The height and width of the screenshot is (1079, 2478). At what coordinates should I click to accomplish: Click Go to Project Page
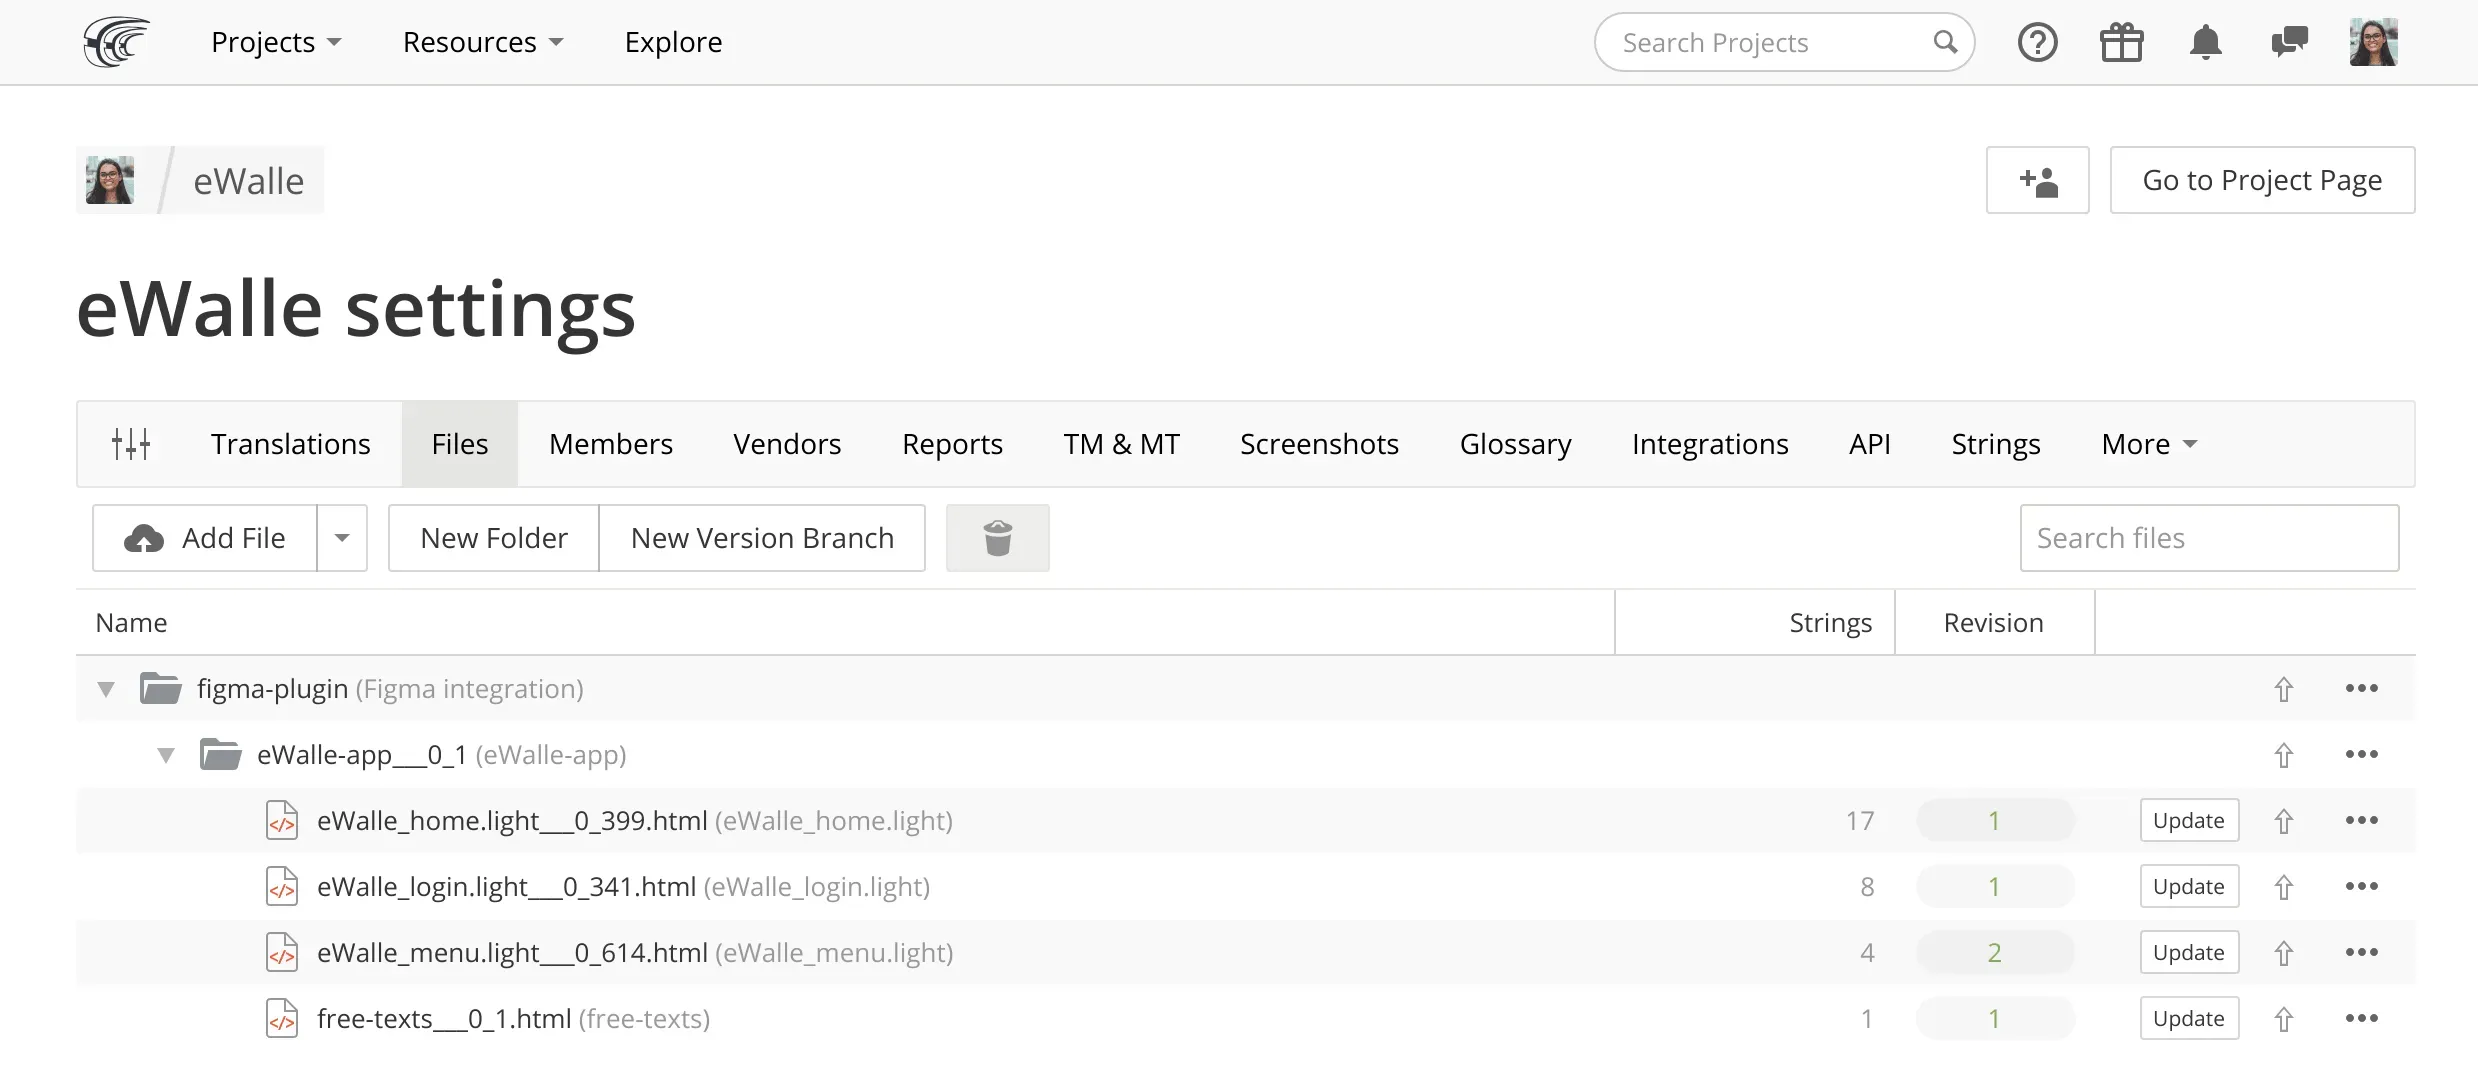[2262, 180]
